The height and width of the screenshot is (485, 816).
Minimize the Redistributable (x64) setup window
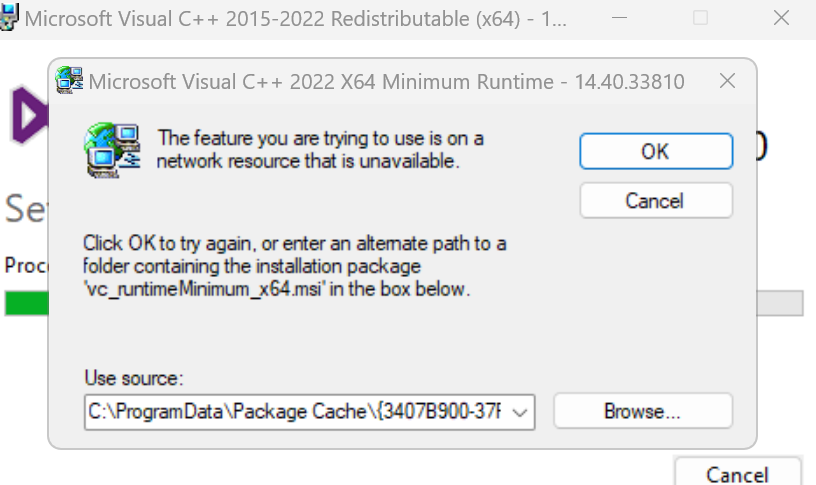[619, 18]
